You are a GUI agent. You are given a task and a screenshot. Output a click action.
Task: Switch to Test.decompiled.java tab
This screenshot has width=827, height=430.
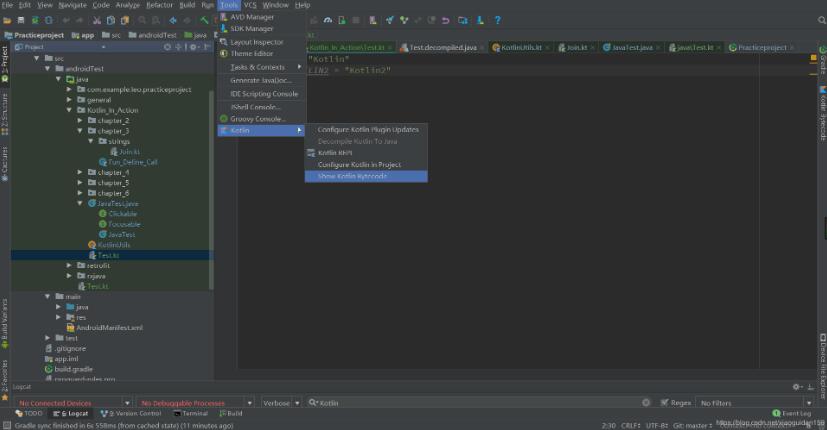442,47
